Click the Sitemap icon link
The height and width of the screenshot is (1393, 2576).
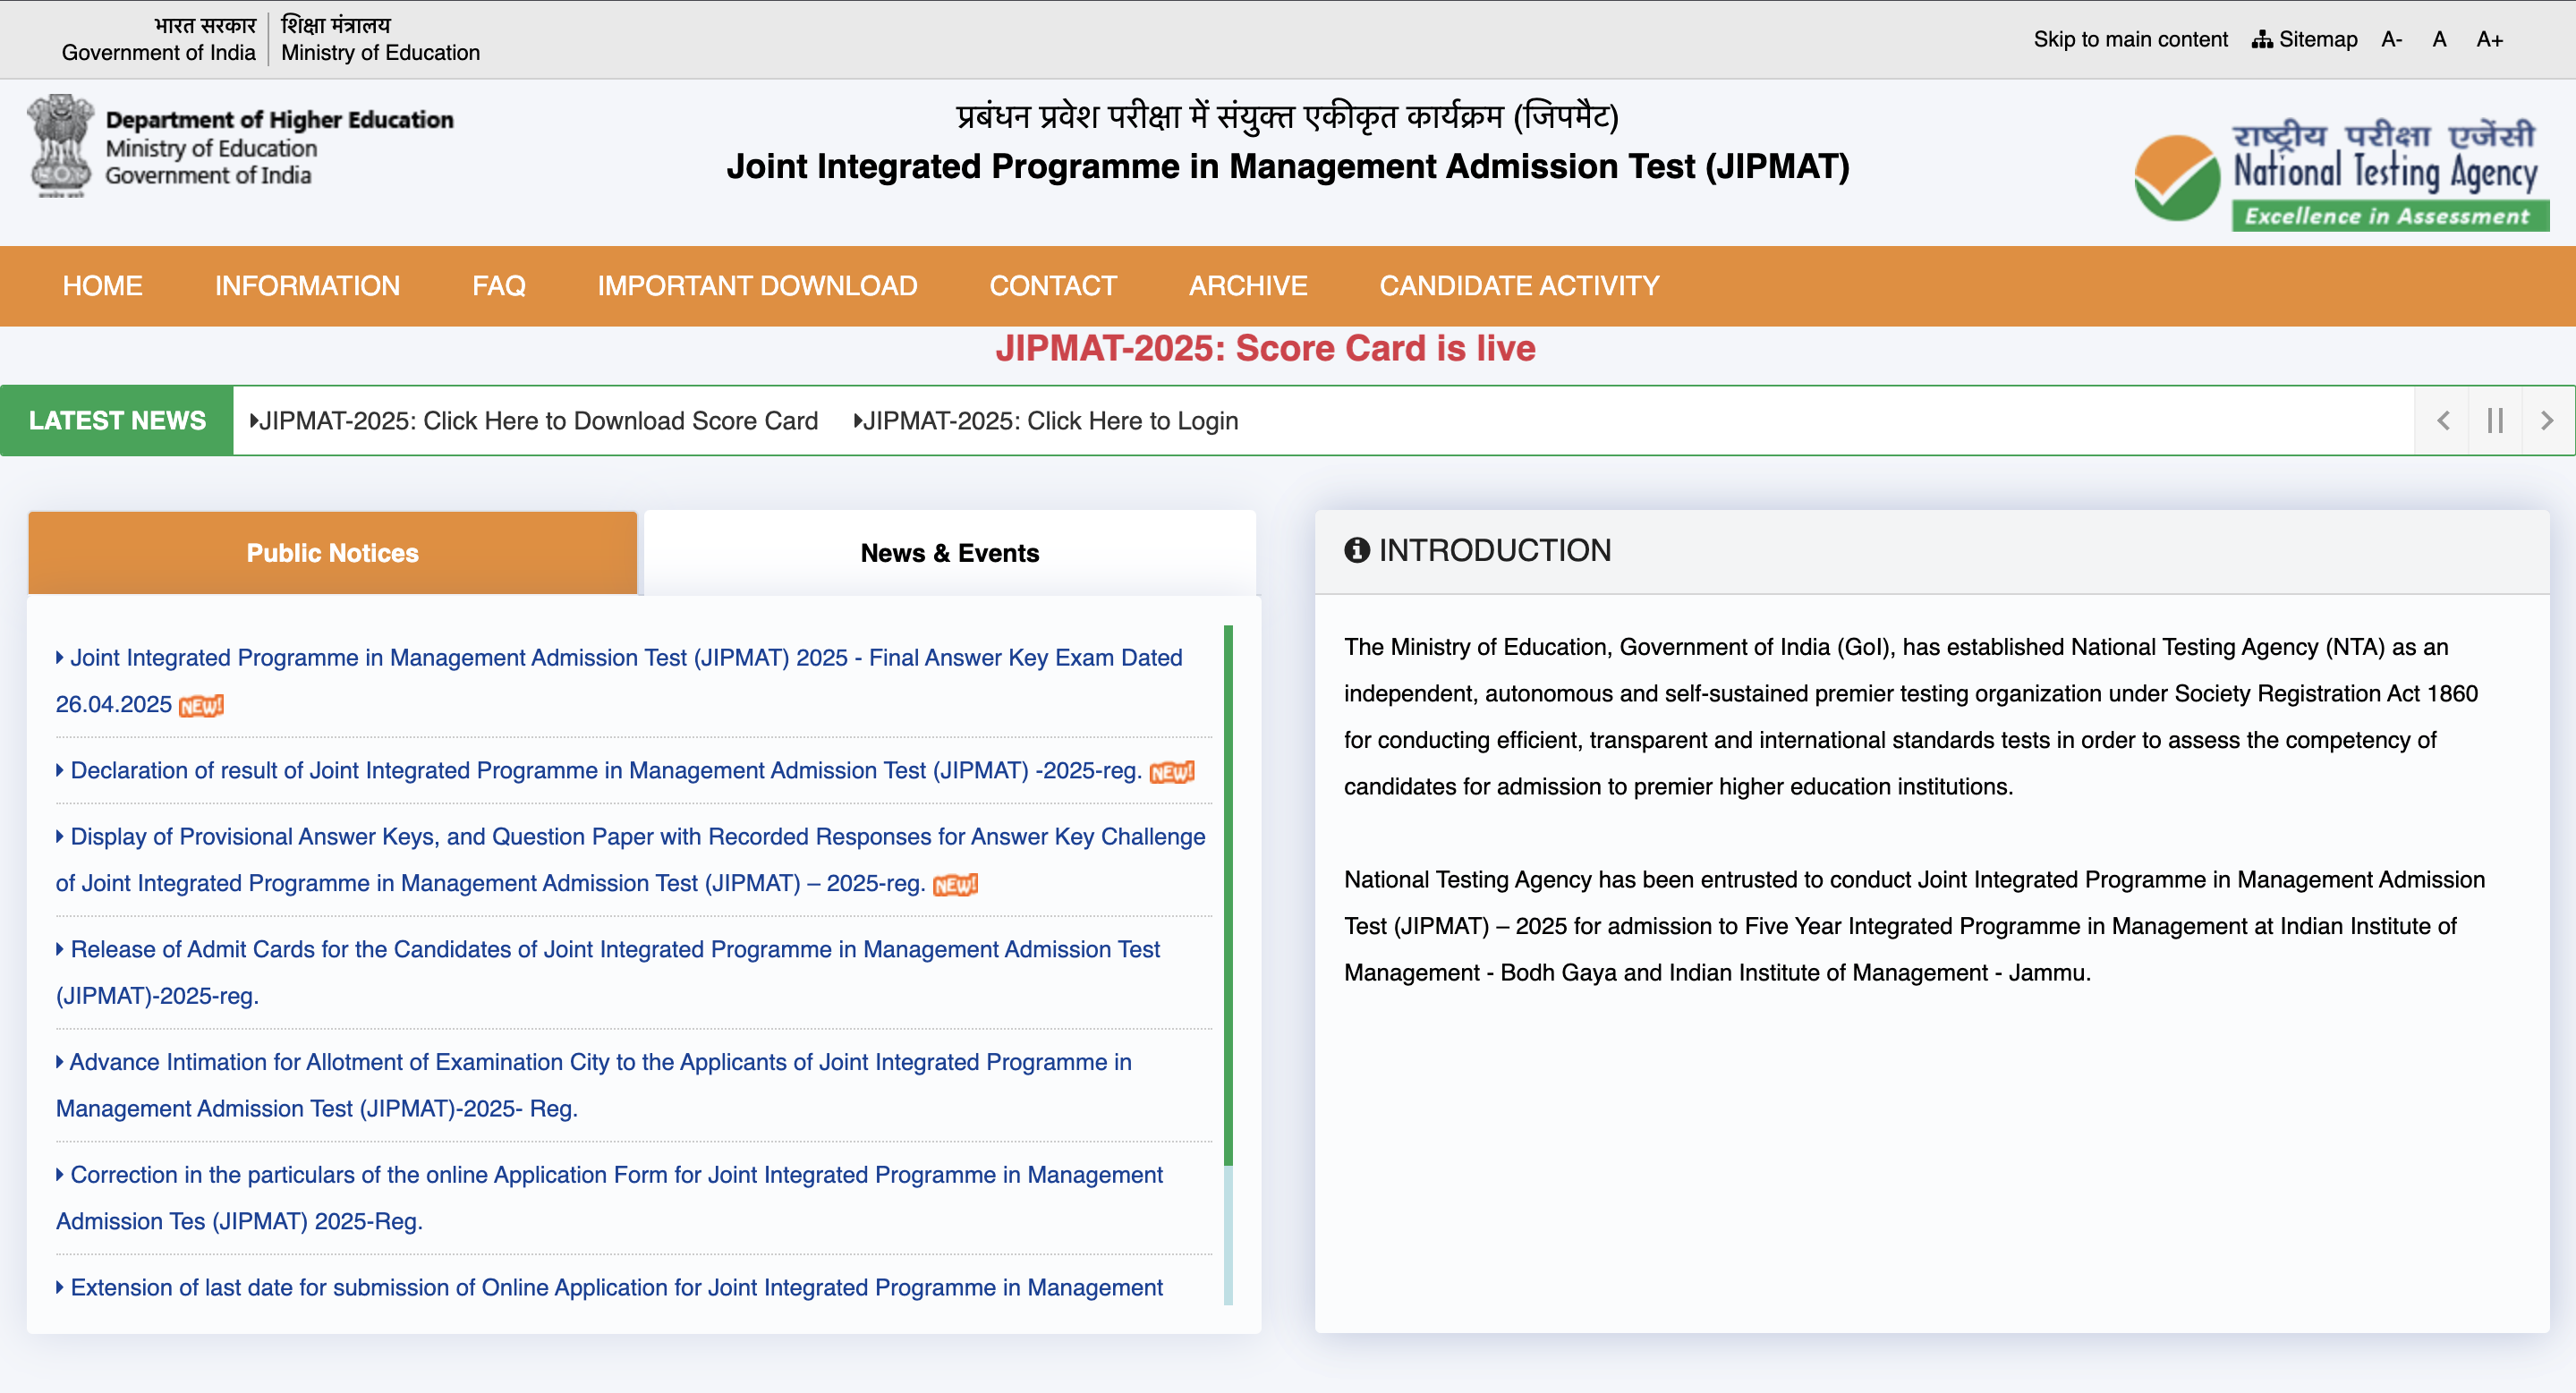[x=2304, y=39]
